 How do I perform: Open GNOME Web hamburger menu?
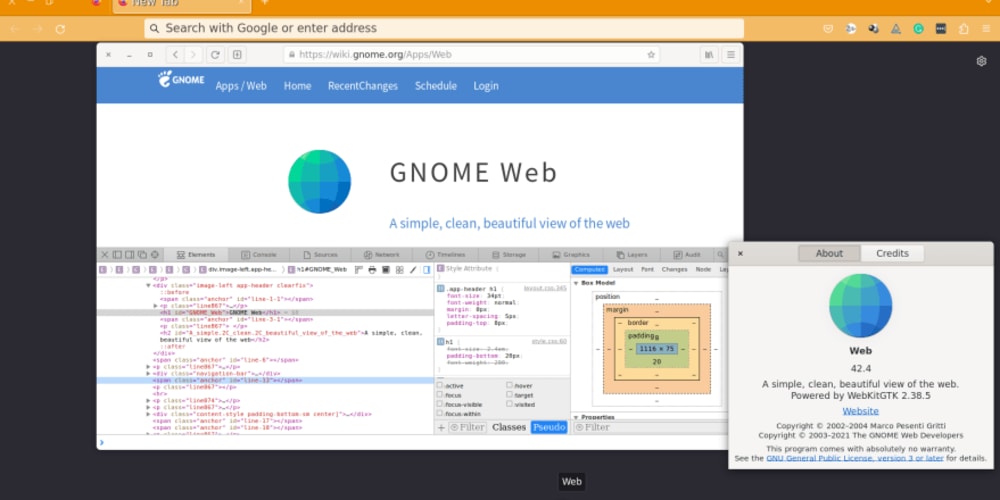tap(731, 55)
